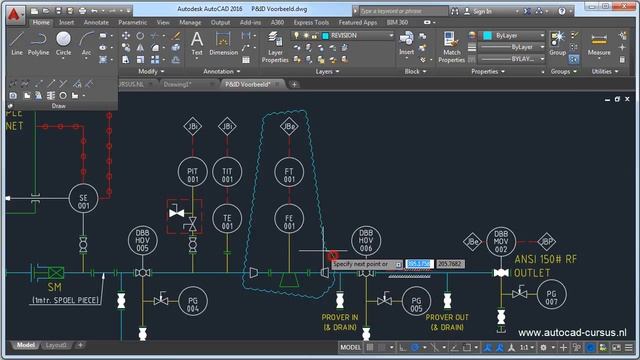This screenshot has height=360, width=640.
Task: Click the cyan ByLayer object color swatch
Action: click(487, 36)
